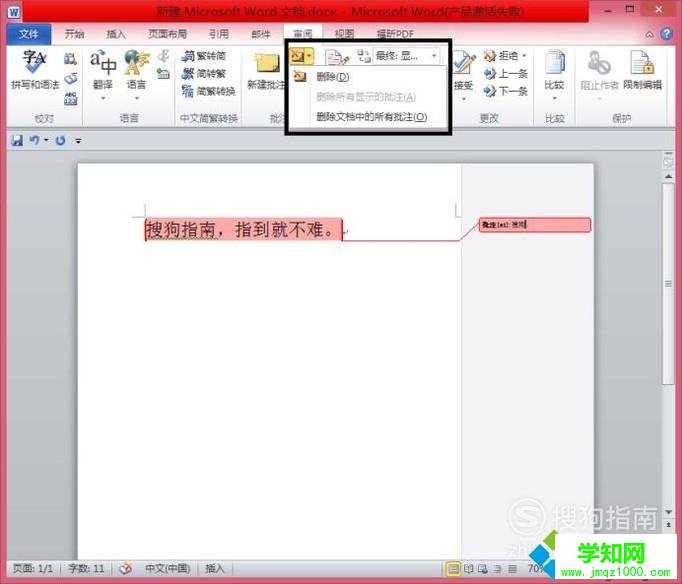Choose 删除(D) from the dropdown menu
Screen dimensions: 682x584
pos(368,77)
